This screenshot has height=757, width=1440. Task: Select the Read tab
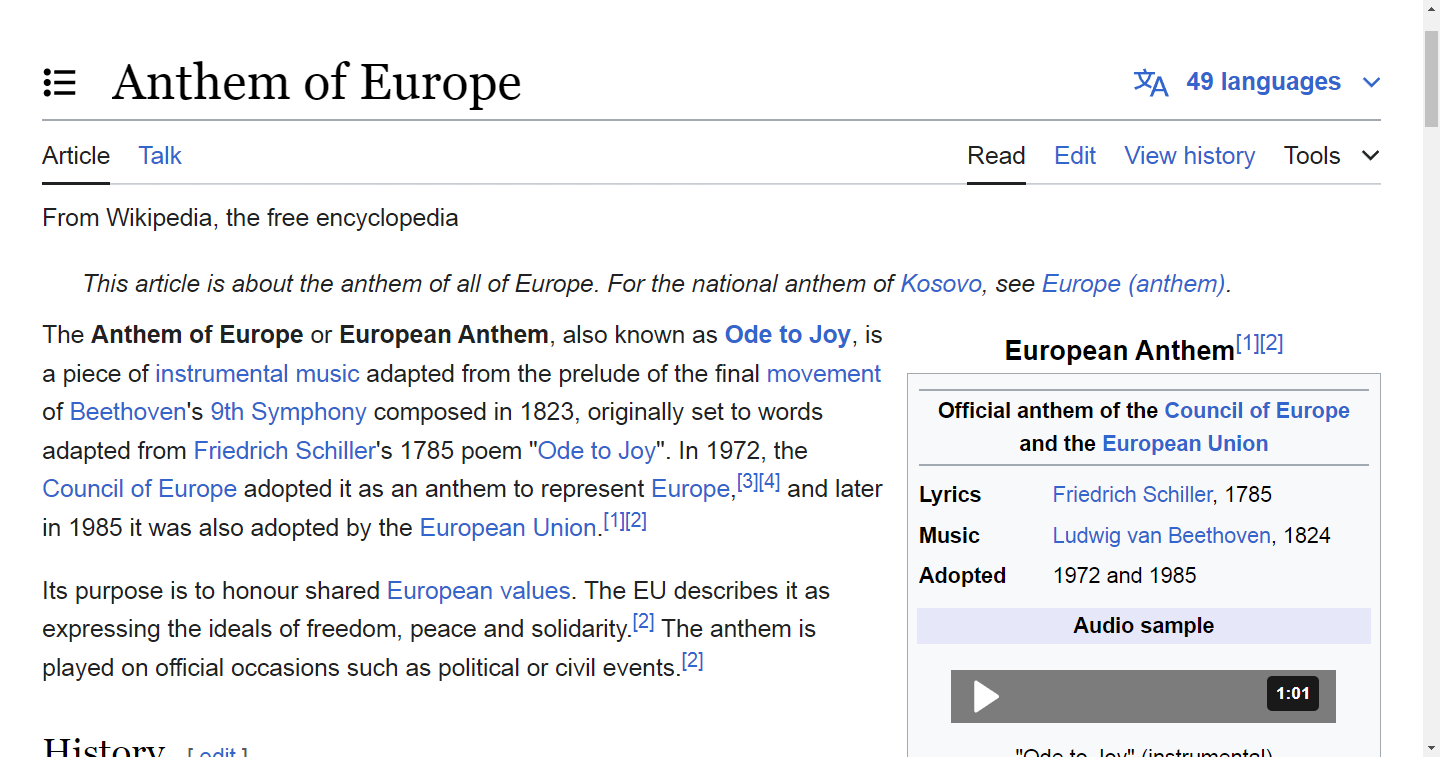[x=996, y=156]
